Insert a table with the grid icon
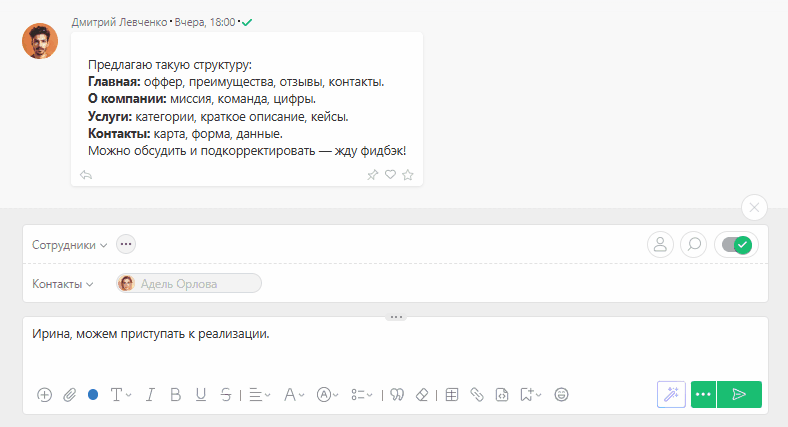The image size is (788, 427). coord(452,395)
